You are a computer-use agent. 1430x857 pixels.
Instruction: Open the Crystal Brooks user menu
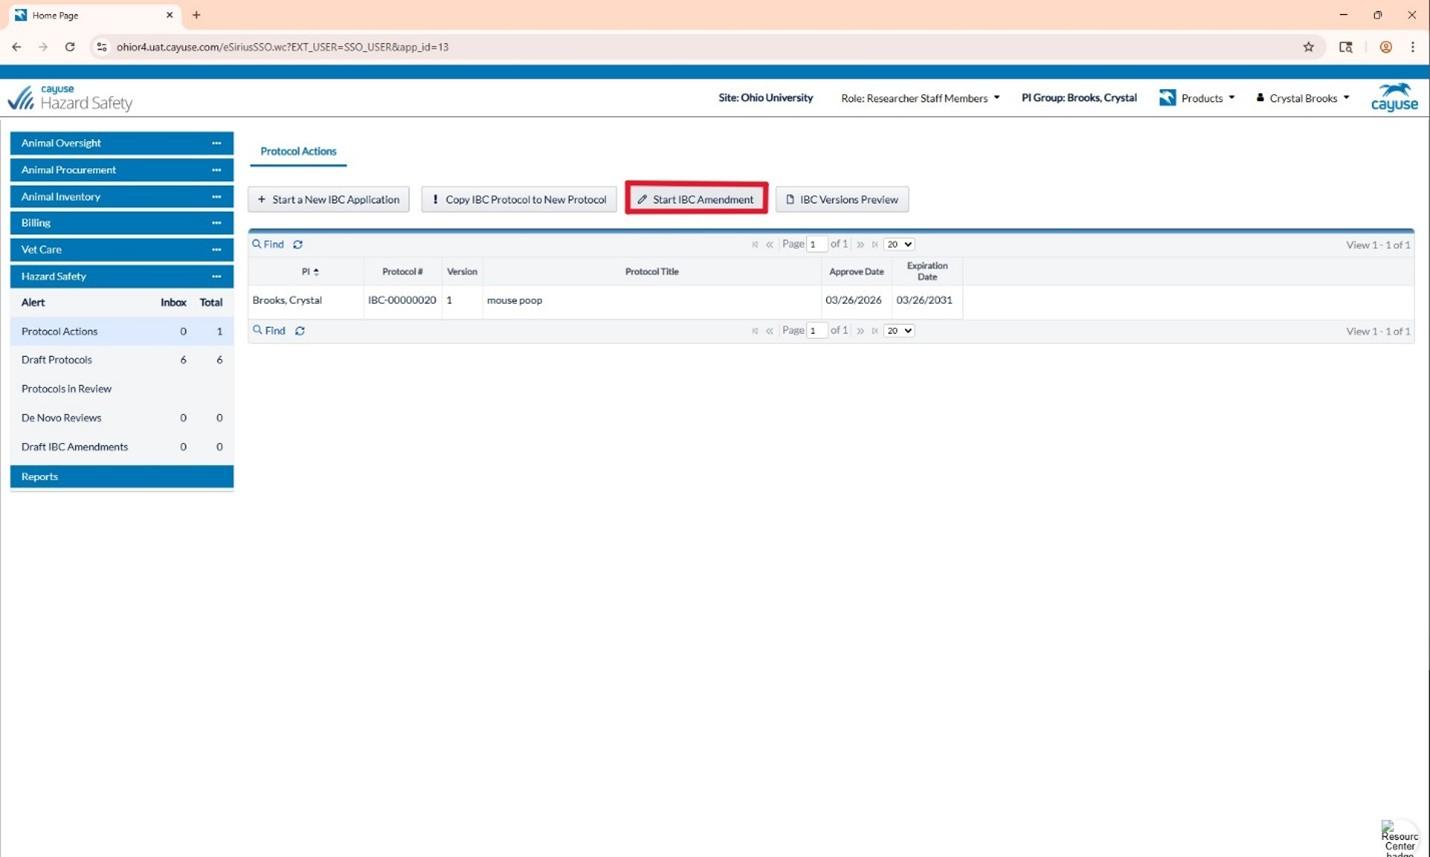[x=1303, y=98]
